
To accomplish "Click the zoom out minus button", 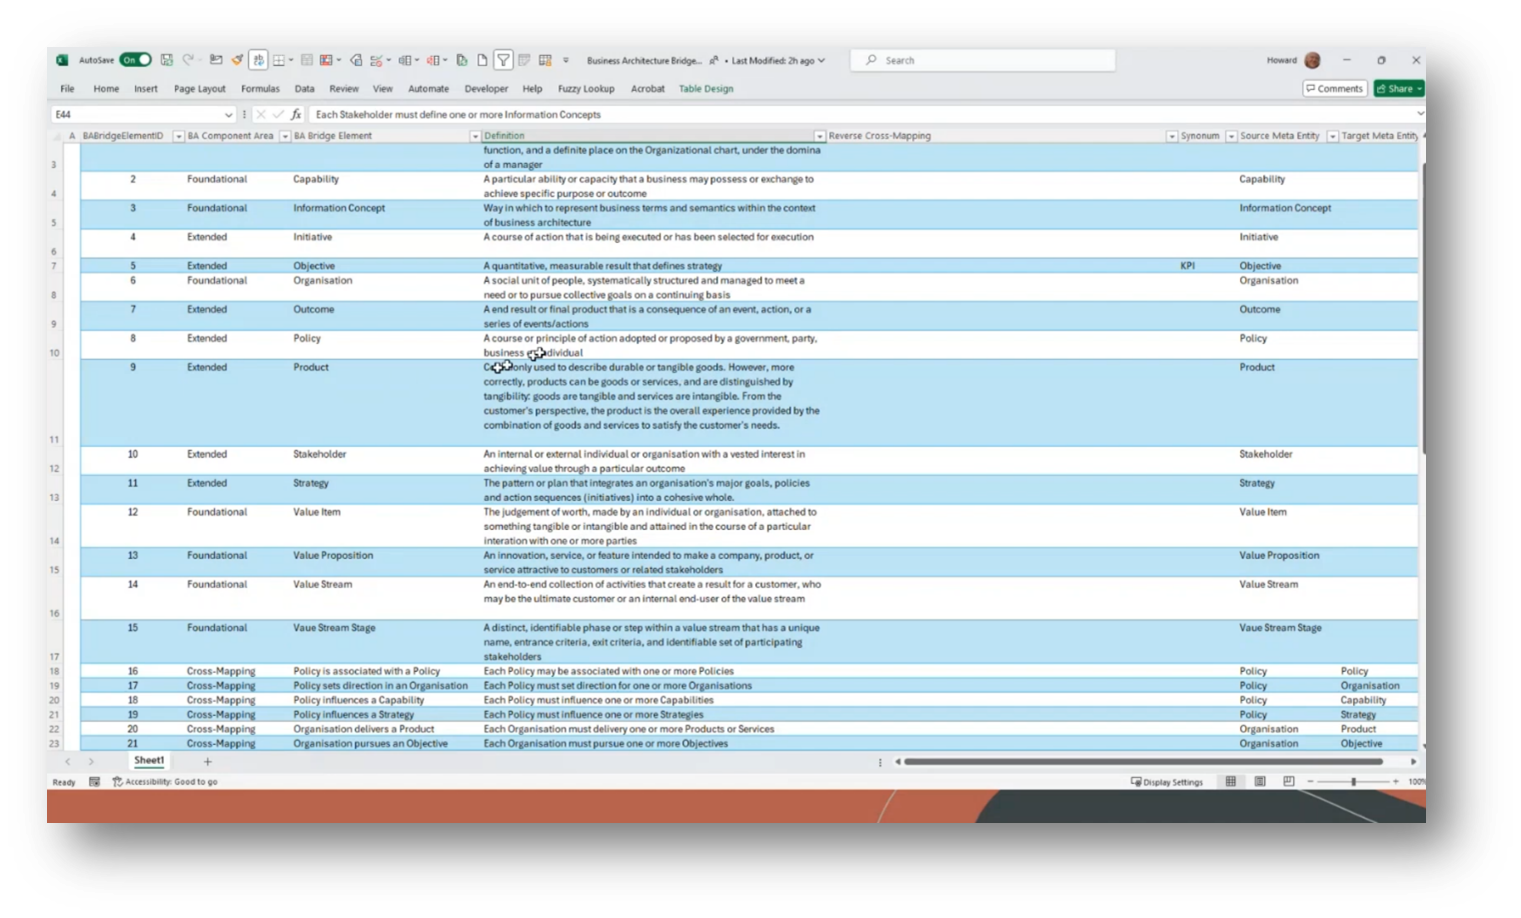I will point(1310,782).
